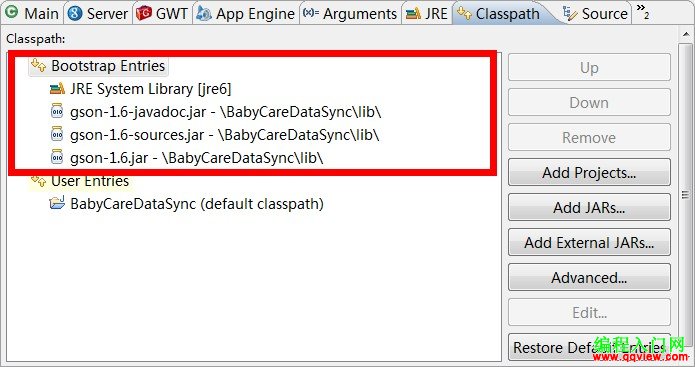The height and width of the screenshot is (367, 695).
Task: Click the Add JARs... button
Action: (x=589, y=207)
